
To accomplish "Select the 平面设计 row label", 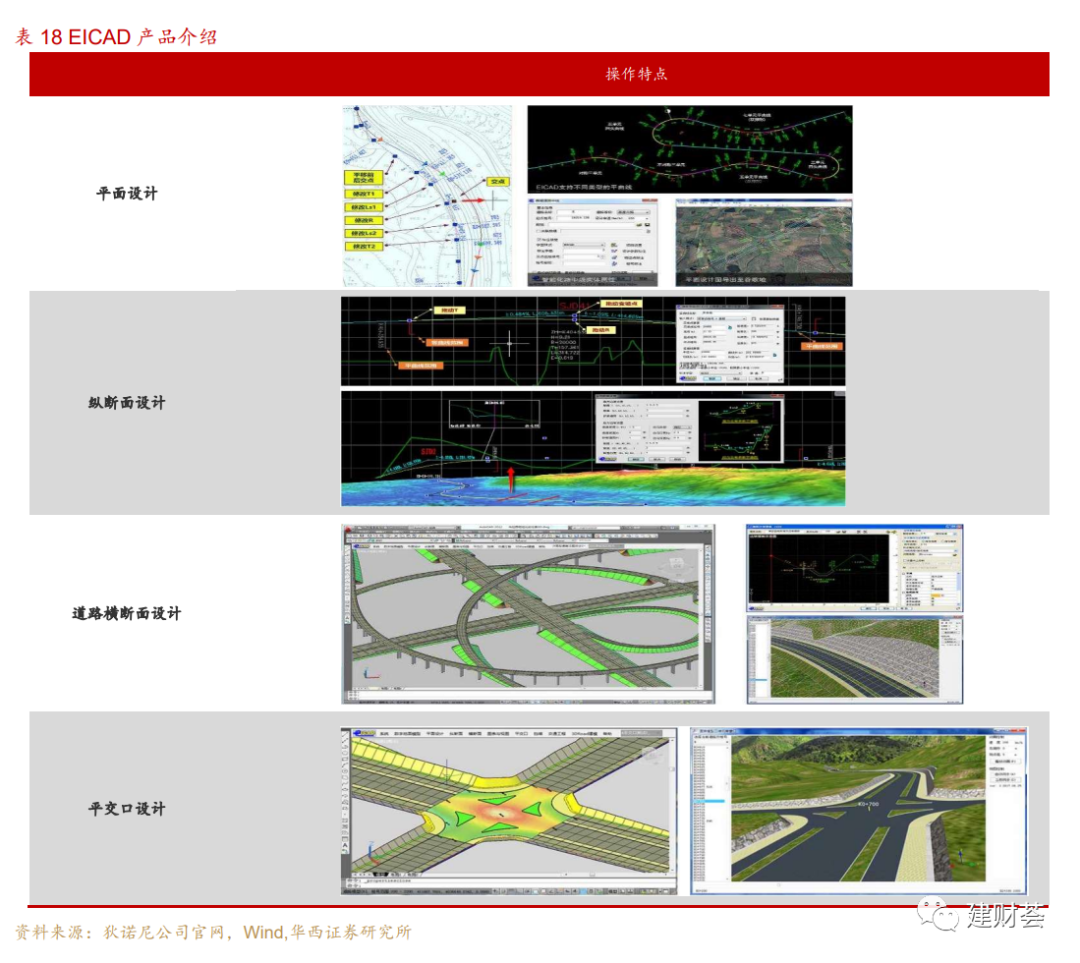I will point(127,194).
